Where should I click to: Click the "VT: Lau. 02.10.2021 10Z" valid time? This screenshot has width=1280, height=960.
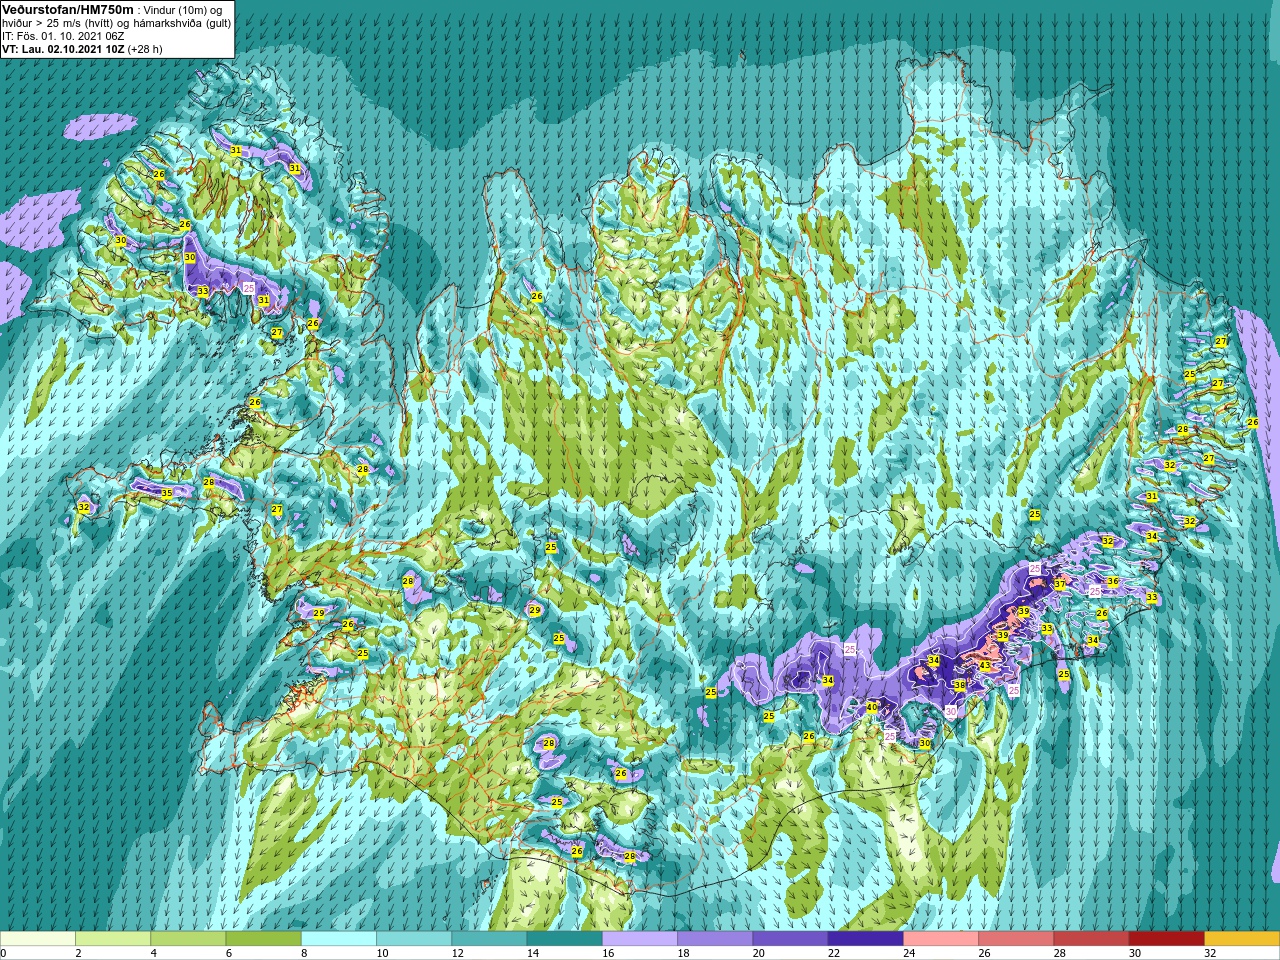[x=63, y=49]
